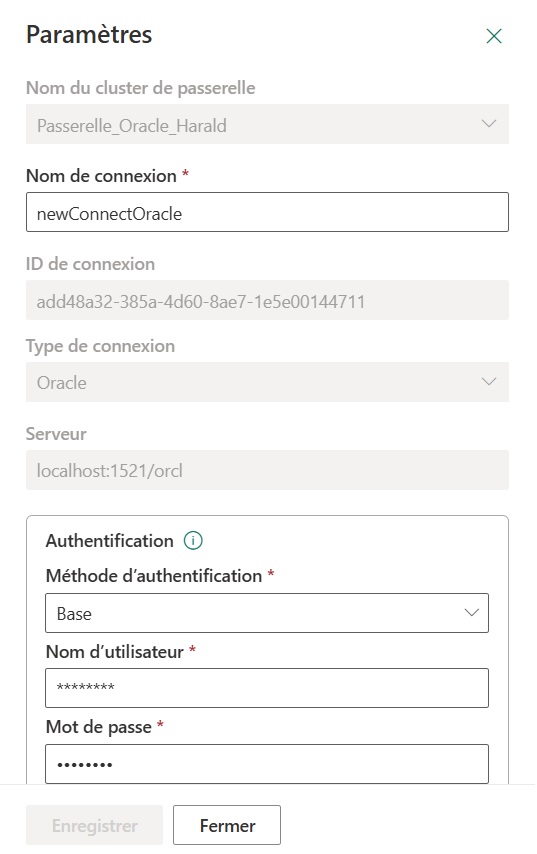
Task: Focus the Nom d'utilisateur input field
Action: click(267, 688)
